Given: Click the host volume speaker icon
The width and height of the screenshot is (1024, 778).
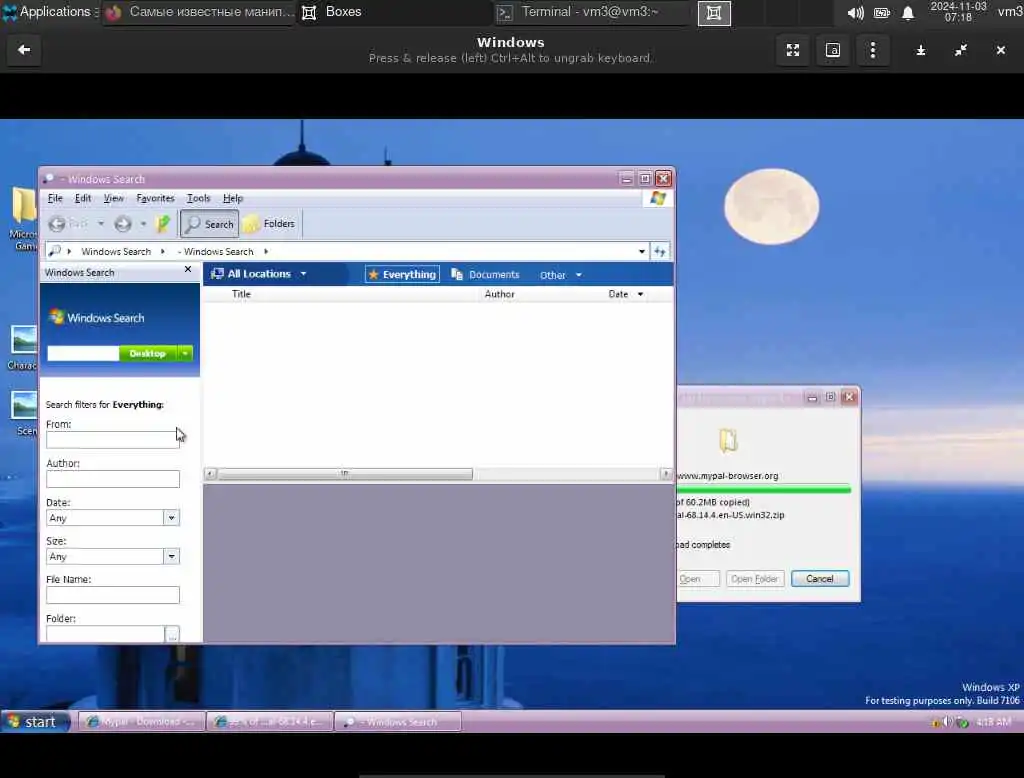Looking at the screenshot, I should click(x=856, y=12).
